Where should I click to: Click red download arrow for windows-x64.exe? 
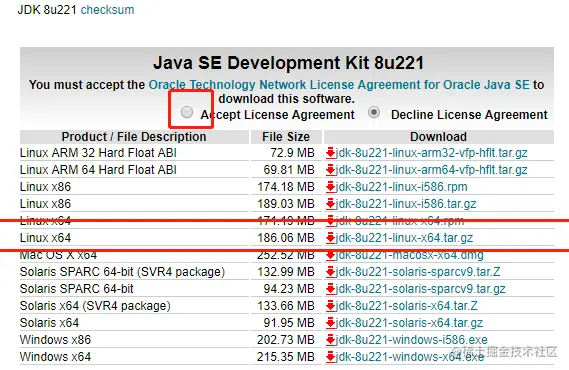330,357
